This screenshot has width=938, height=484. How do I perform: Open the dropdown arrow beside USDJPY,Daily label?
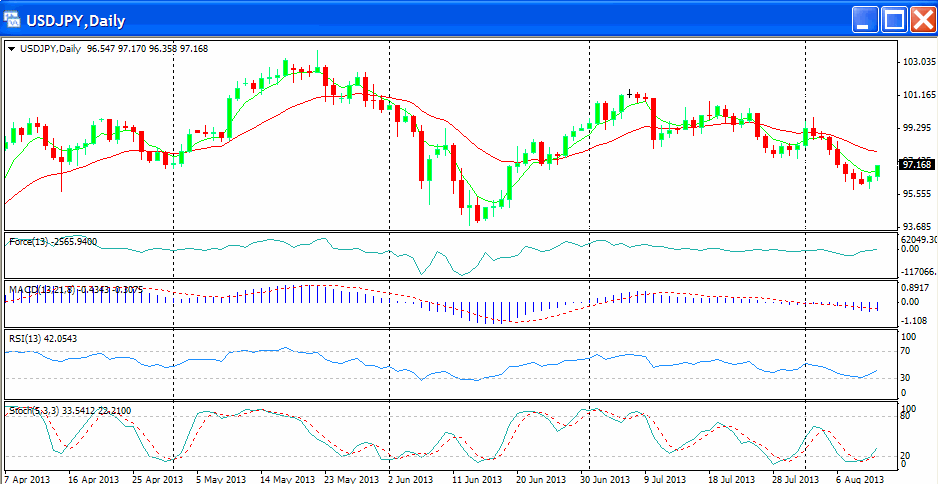pos(11,48)
